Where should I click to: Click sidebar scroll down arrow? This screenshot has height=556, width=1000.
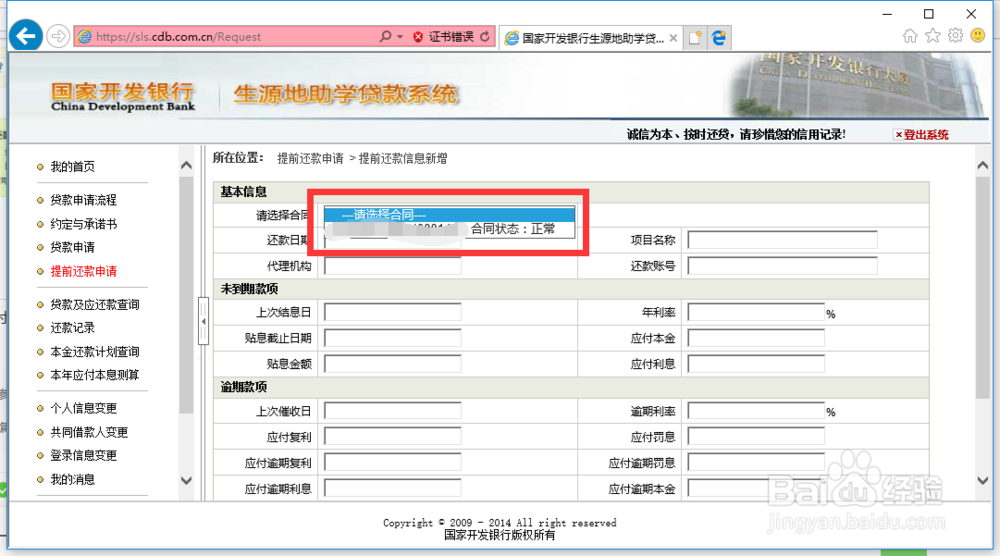[186, 481]
